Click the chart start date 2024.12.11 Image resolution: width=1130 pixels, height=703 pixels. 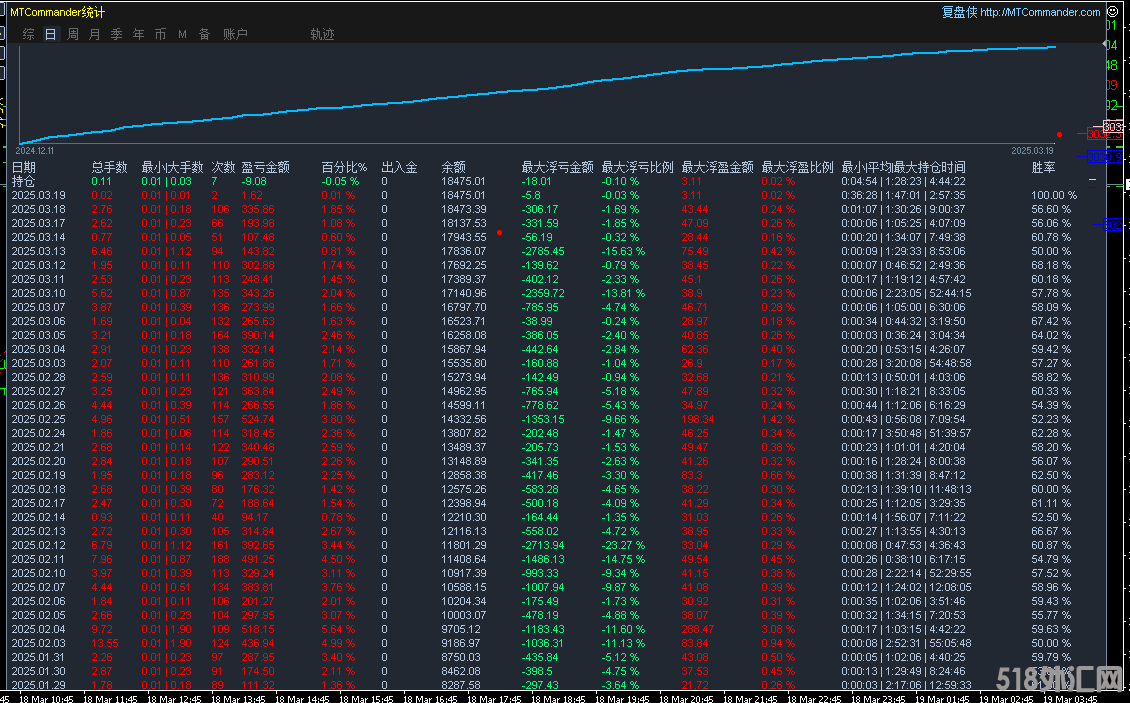35,151
